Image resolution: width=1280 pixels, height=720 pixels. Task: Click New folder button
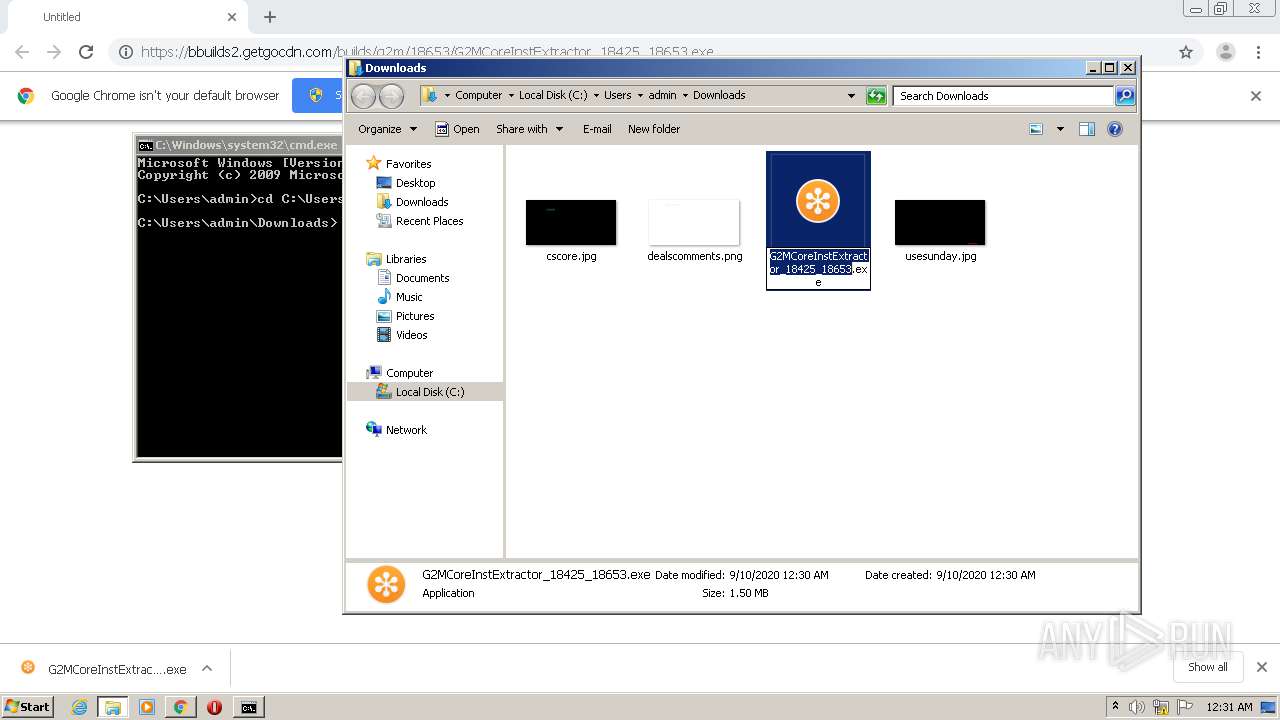pos(654,129)
